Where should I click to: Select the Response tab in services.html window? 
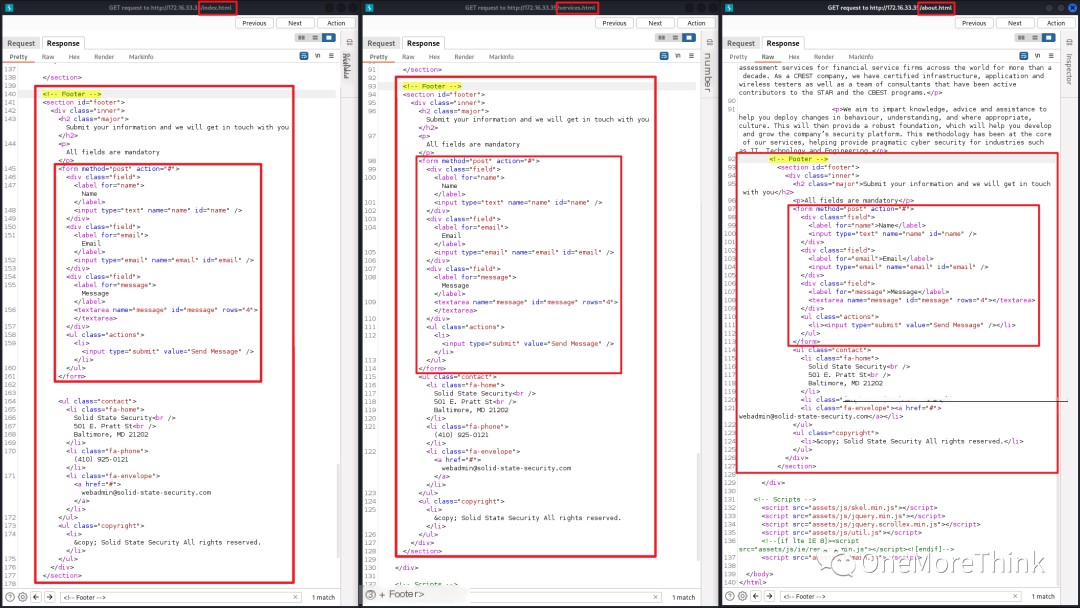(x=423, y=43)
